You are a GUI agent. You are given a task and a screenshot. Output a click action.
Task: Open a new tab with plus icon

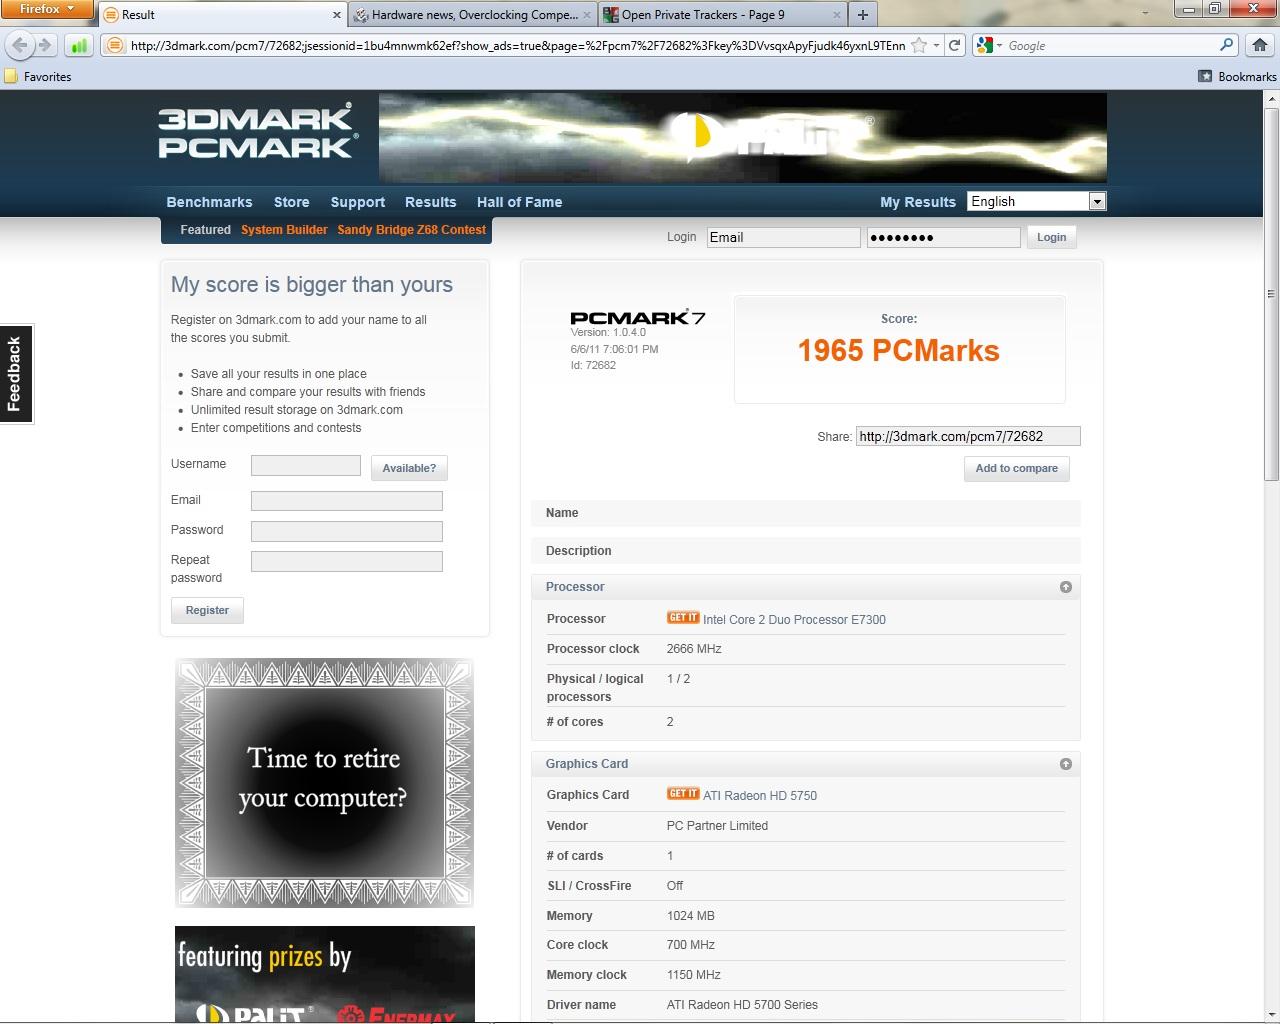point(862,15)
